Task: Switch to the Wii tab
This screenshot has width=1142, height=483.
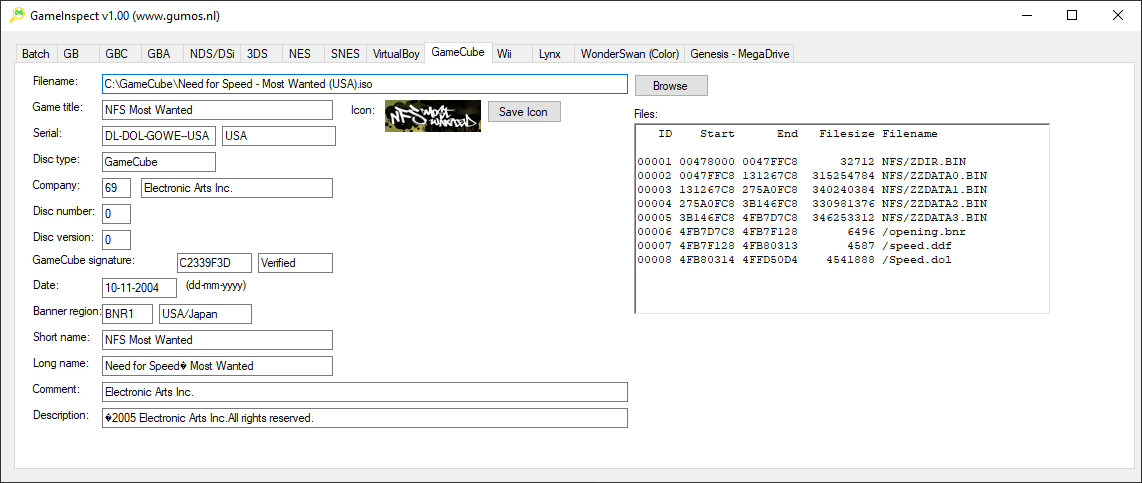Action: 506,54
